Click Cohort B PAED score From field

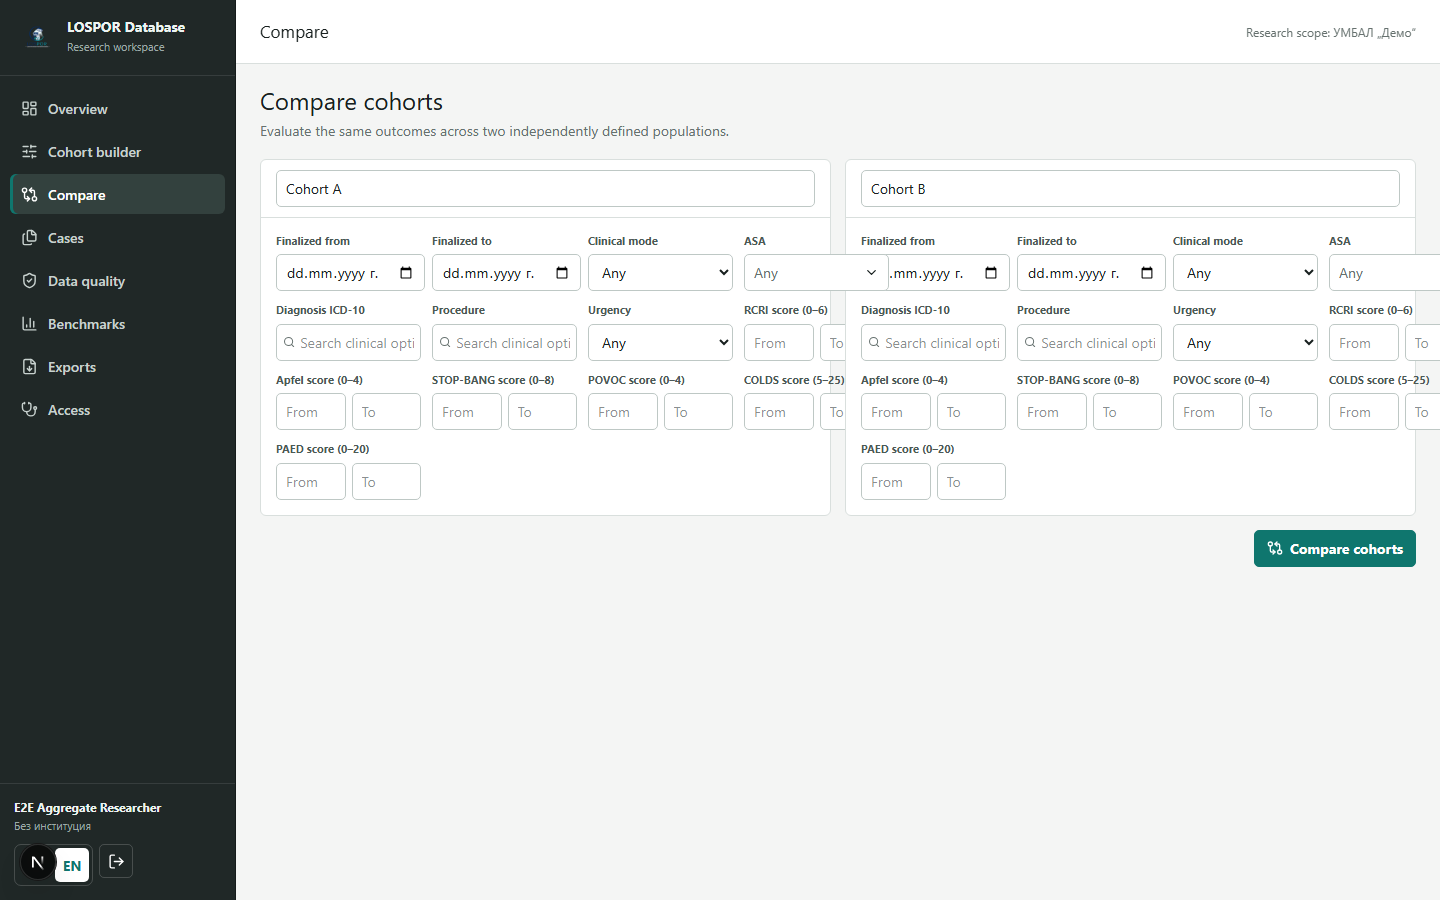tap(896, 482)
